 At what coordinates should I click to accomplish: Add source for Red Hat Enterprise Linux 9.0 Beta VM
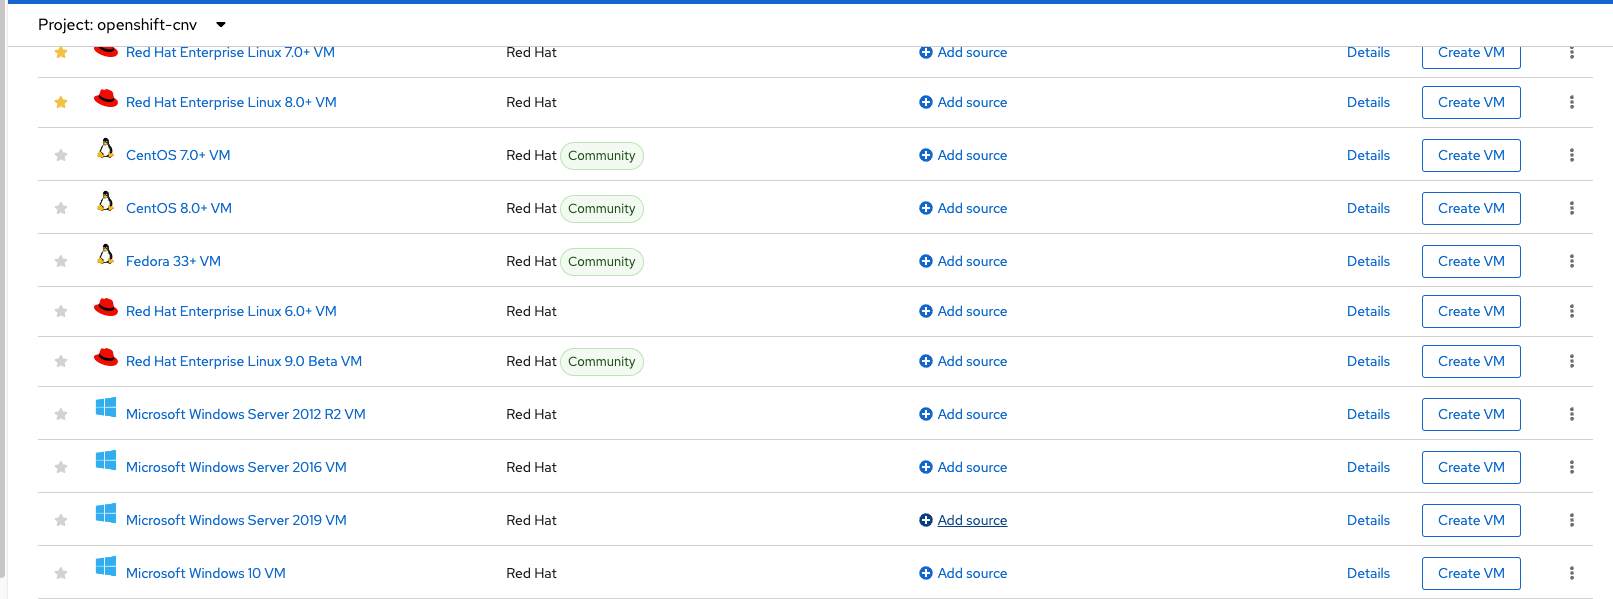(x=963, y=361)
